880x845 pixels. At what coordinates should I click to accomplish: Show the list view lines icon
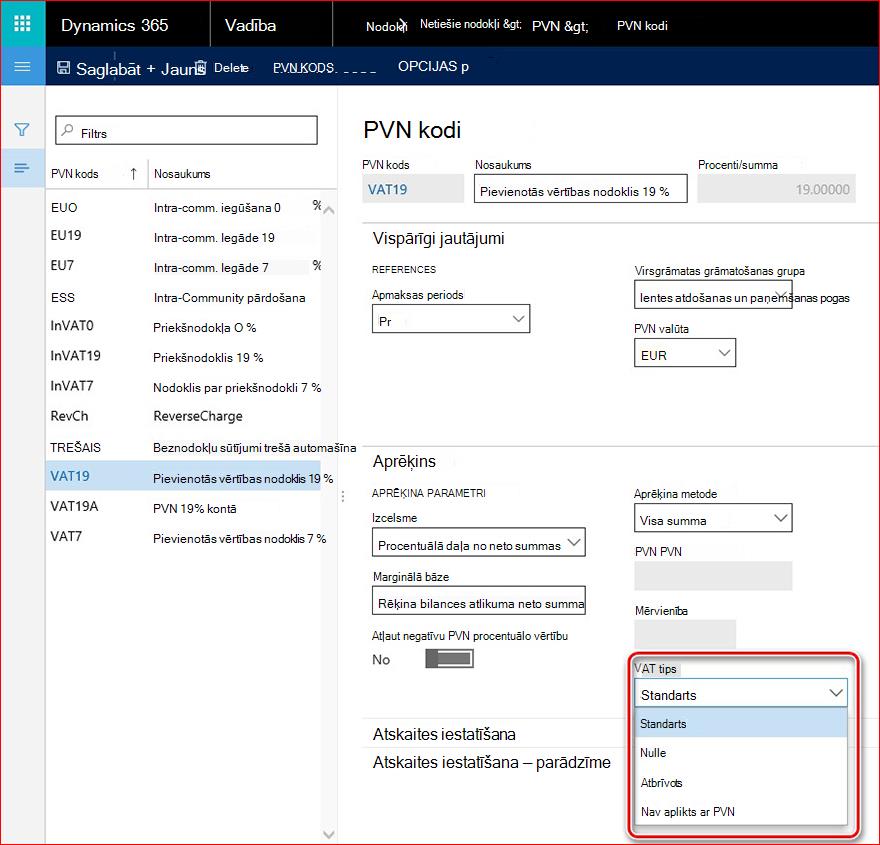tap(22, 168)
